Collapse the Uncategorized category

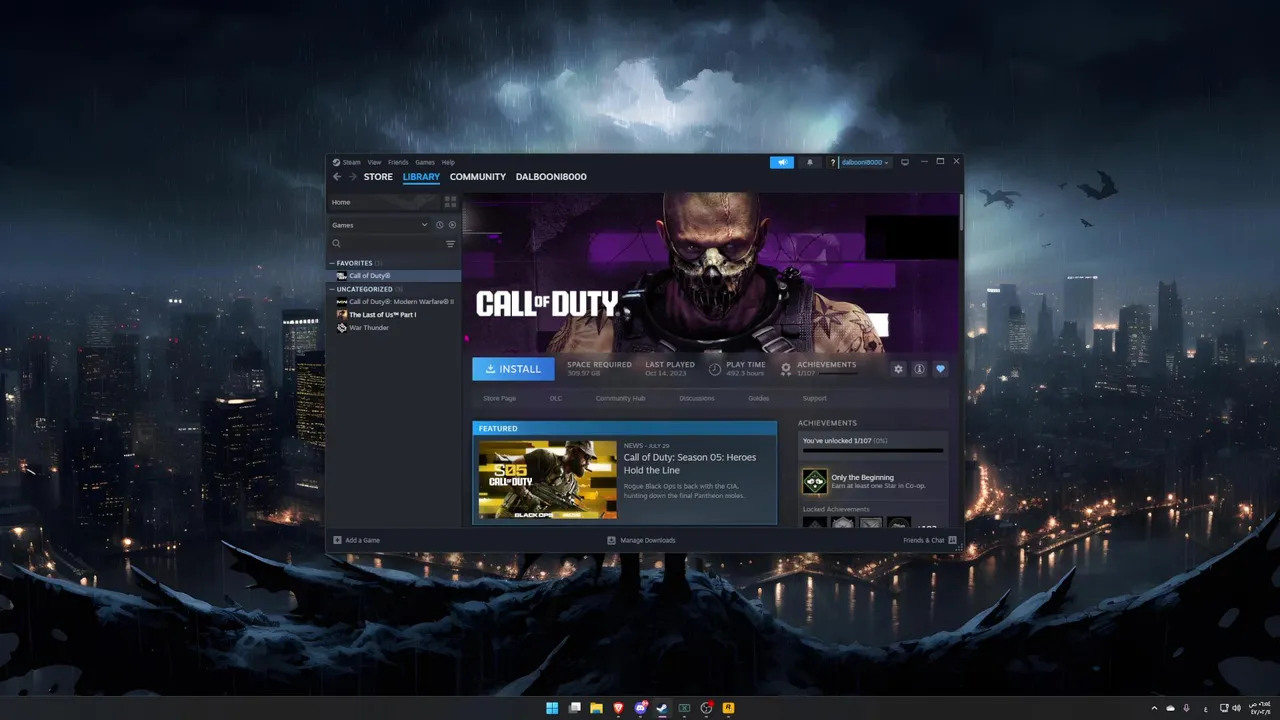point(332,289)
